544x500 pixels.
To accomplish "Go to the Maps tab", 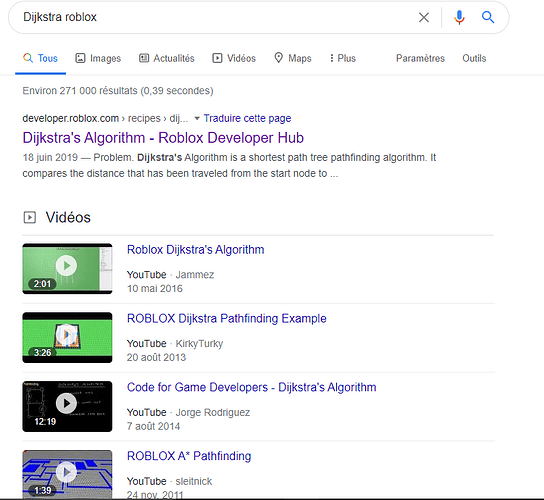I will click(x=293, y=58).
